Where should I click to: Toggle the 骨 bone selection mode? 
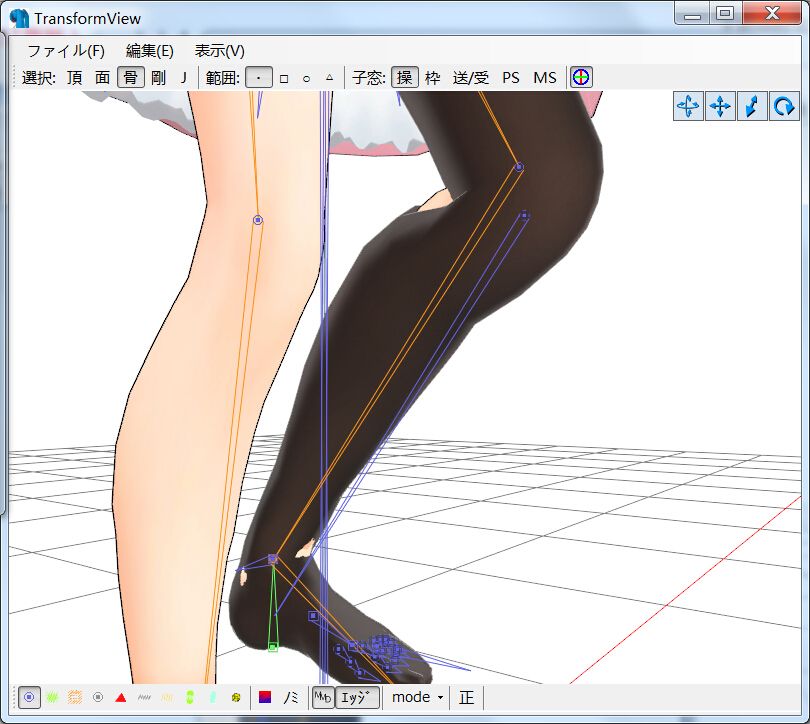pos(130,78)
